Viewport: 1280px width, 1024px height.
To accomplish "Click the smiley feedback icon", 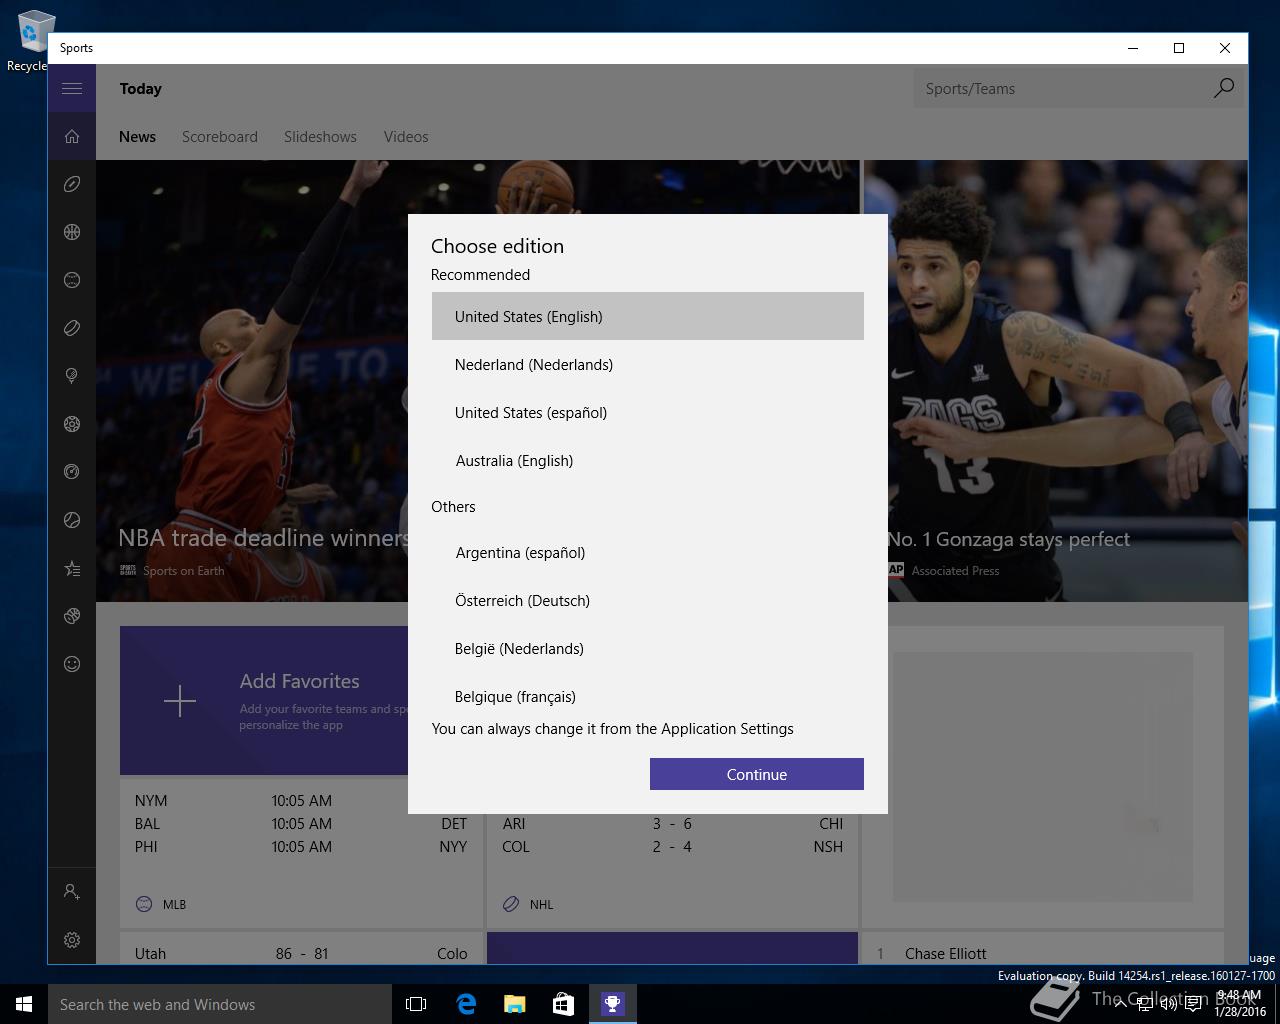I will (x=72, y=664).
